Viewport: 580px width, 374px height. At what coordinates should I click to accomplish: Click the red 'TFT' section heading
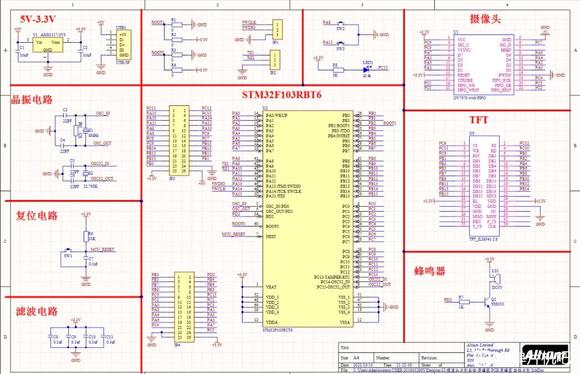(x=478, y=120)
